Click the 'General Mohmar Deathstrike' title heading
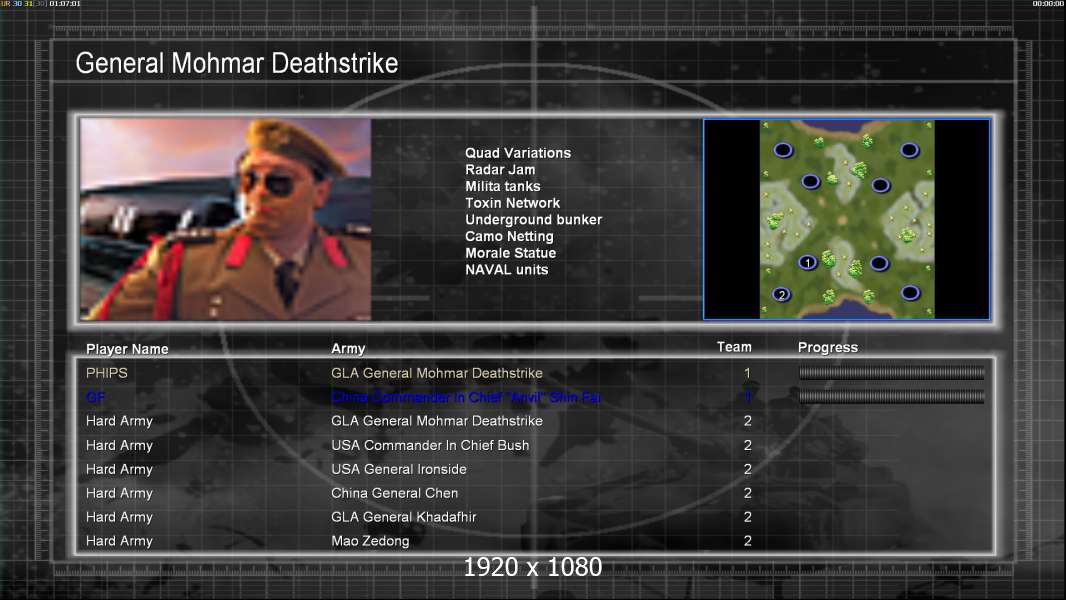The image size is (1066, 600). (x=237, y=63)
